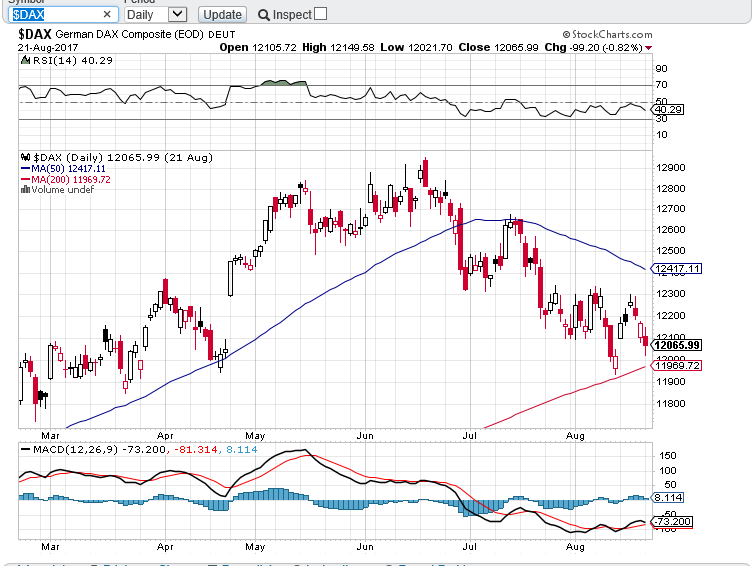The width and height of the screenshot is (754, 566).
Task: Enable the Inspect checkbox
Action: tap(320, 14)
